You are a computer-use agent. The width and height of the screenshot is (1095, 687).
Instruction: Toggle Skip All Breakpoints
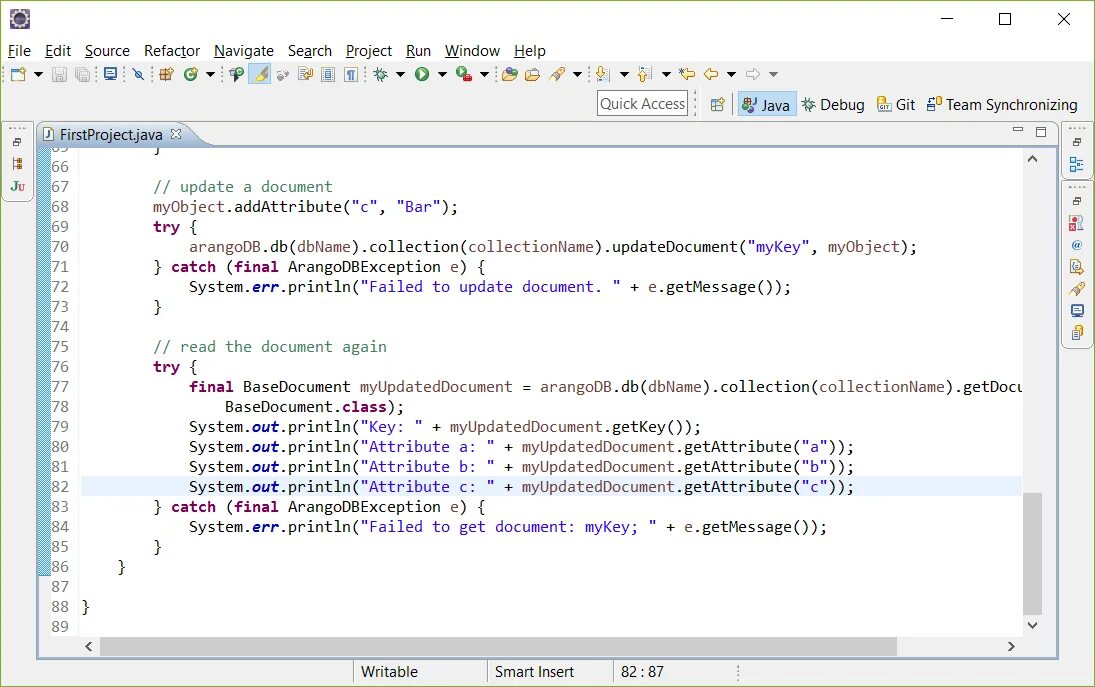(136, 74)
